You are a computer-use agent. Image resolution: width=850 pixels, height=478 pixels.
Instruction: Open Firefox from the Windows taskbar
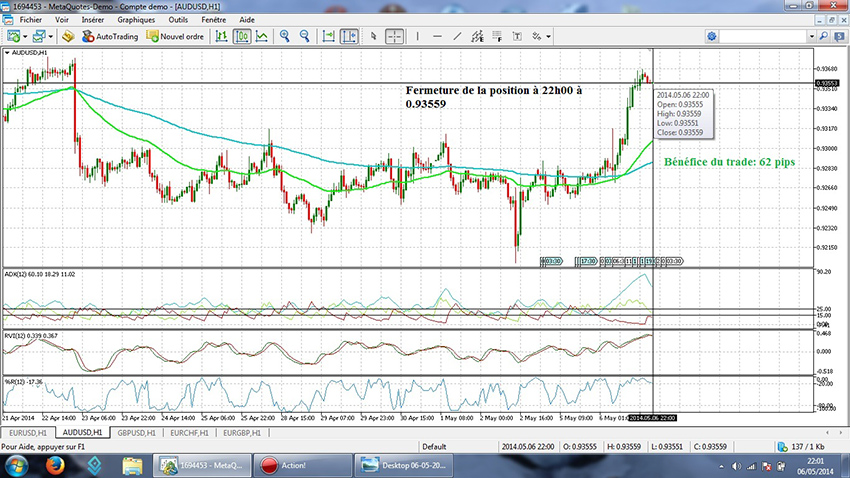pos(54,464)
